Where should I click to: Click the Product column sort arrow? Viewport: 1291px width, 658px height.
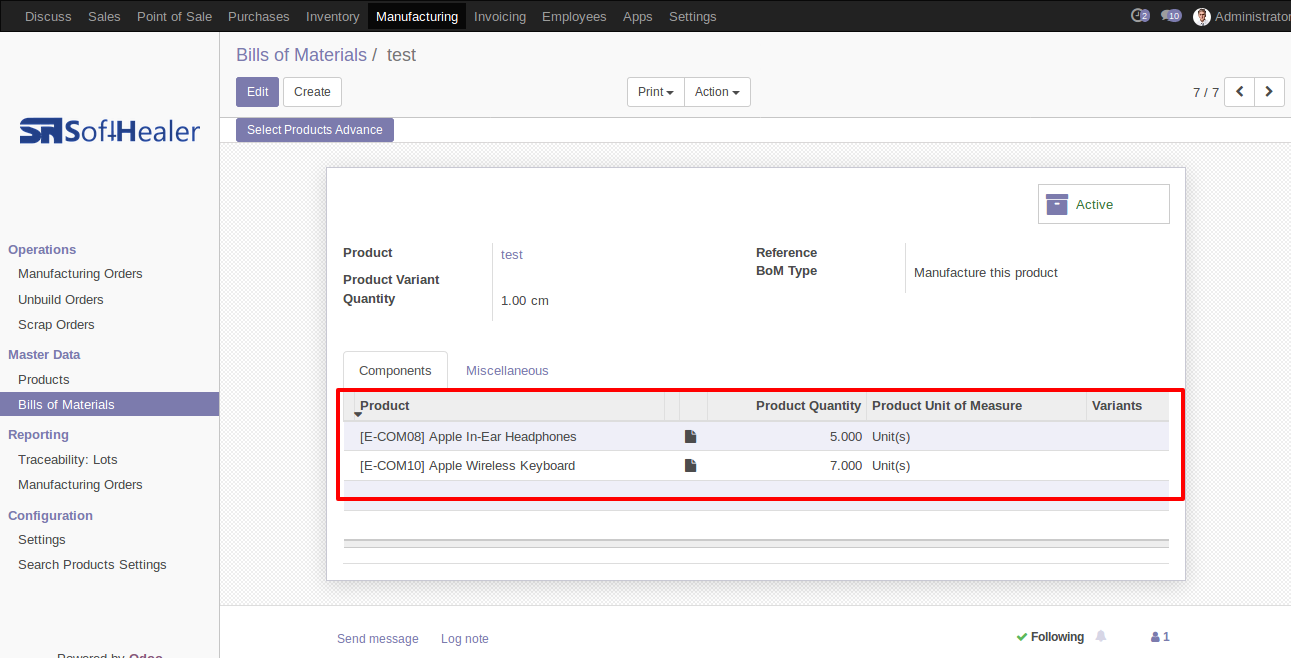tap(358, 413)
